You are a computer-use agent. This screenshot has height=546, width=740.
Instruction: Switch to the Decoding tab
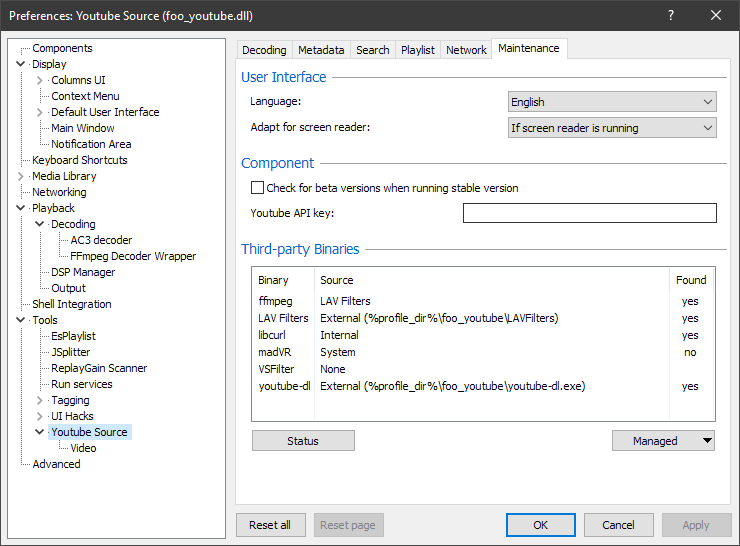click(x=264, y=50)
